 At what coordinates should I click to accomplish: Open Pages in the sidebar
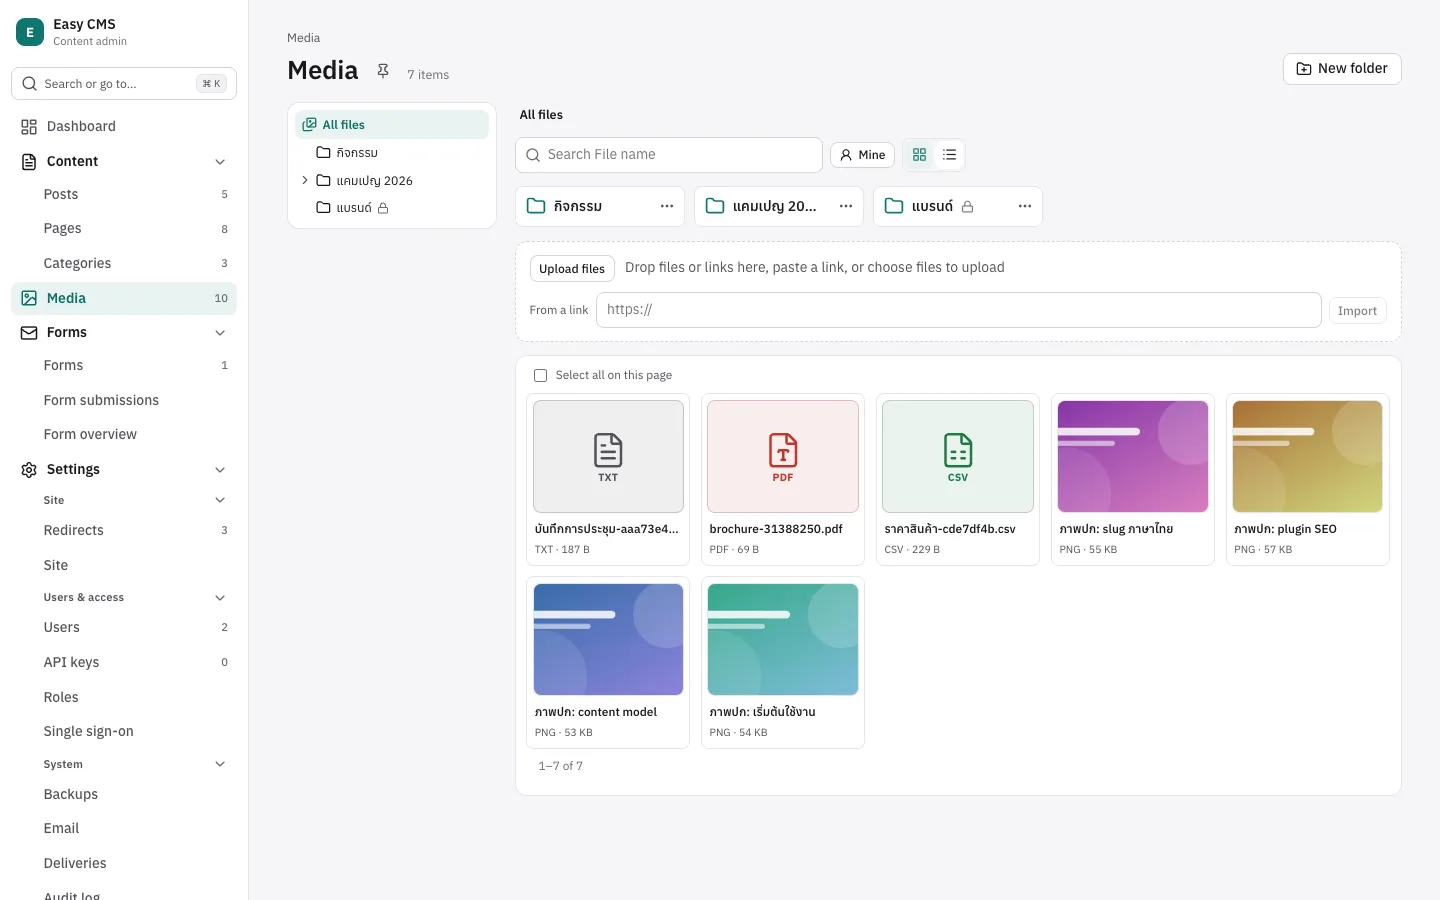click(124, 229)
